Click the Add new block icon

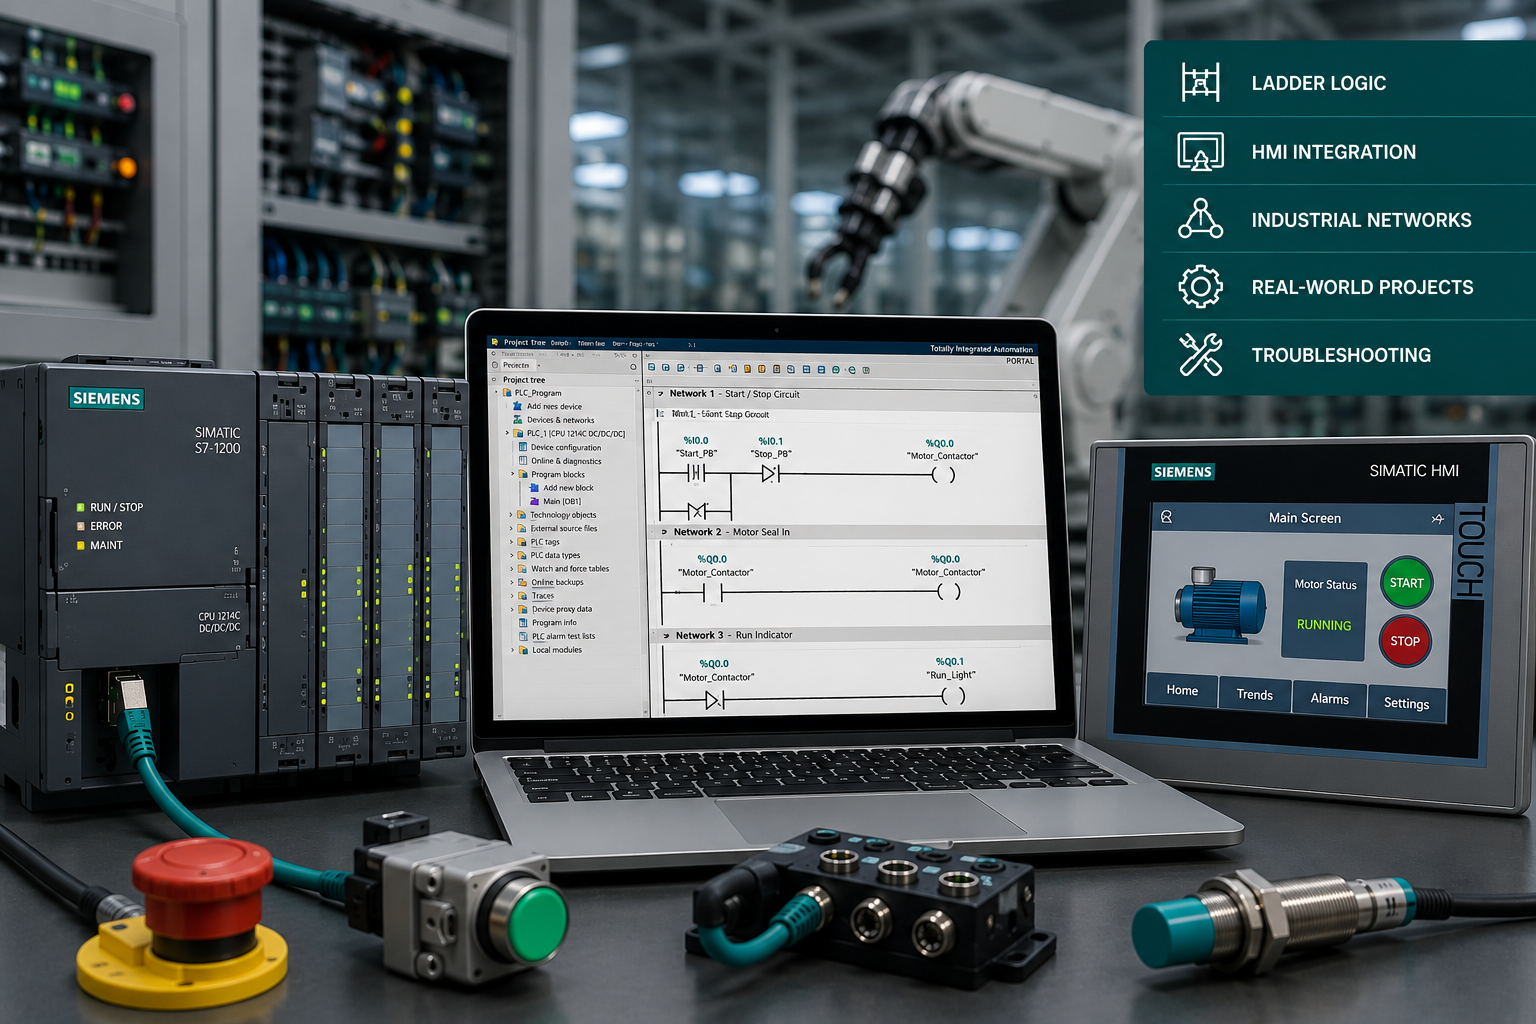point(534,488)
